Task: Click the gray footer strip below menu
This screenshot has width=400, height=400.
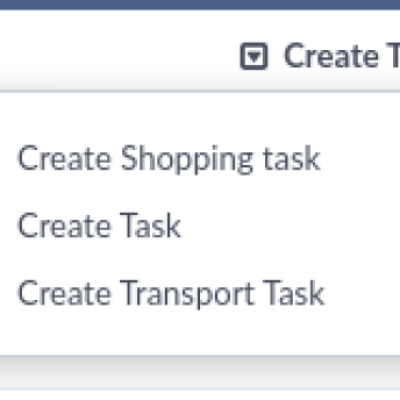Action: tap(200, 372)
